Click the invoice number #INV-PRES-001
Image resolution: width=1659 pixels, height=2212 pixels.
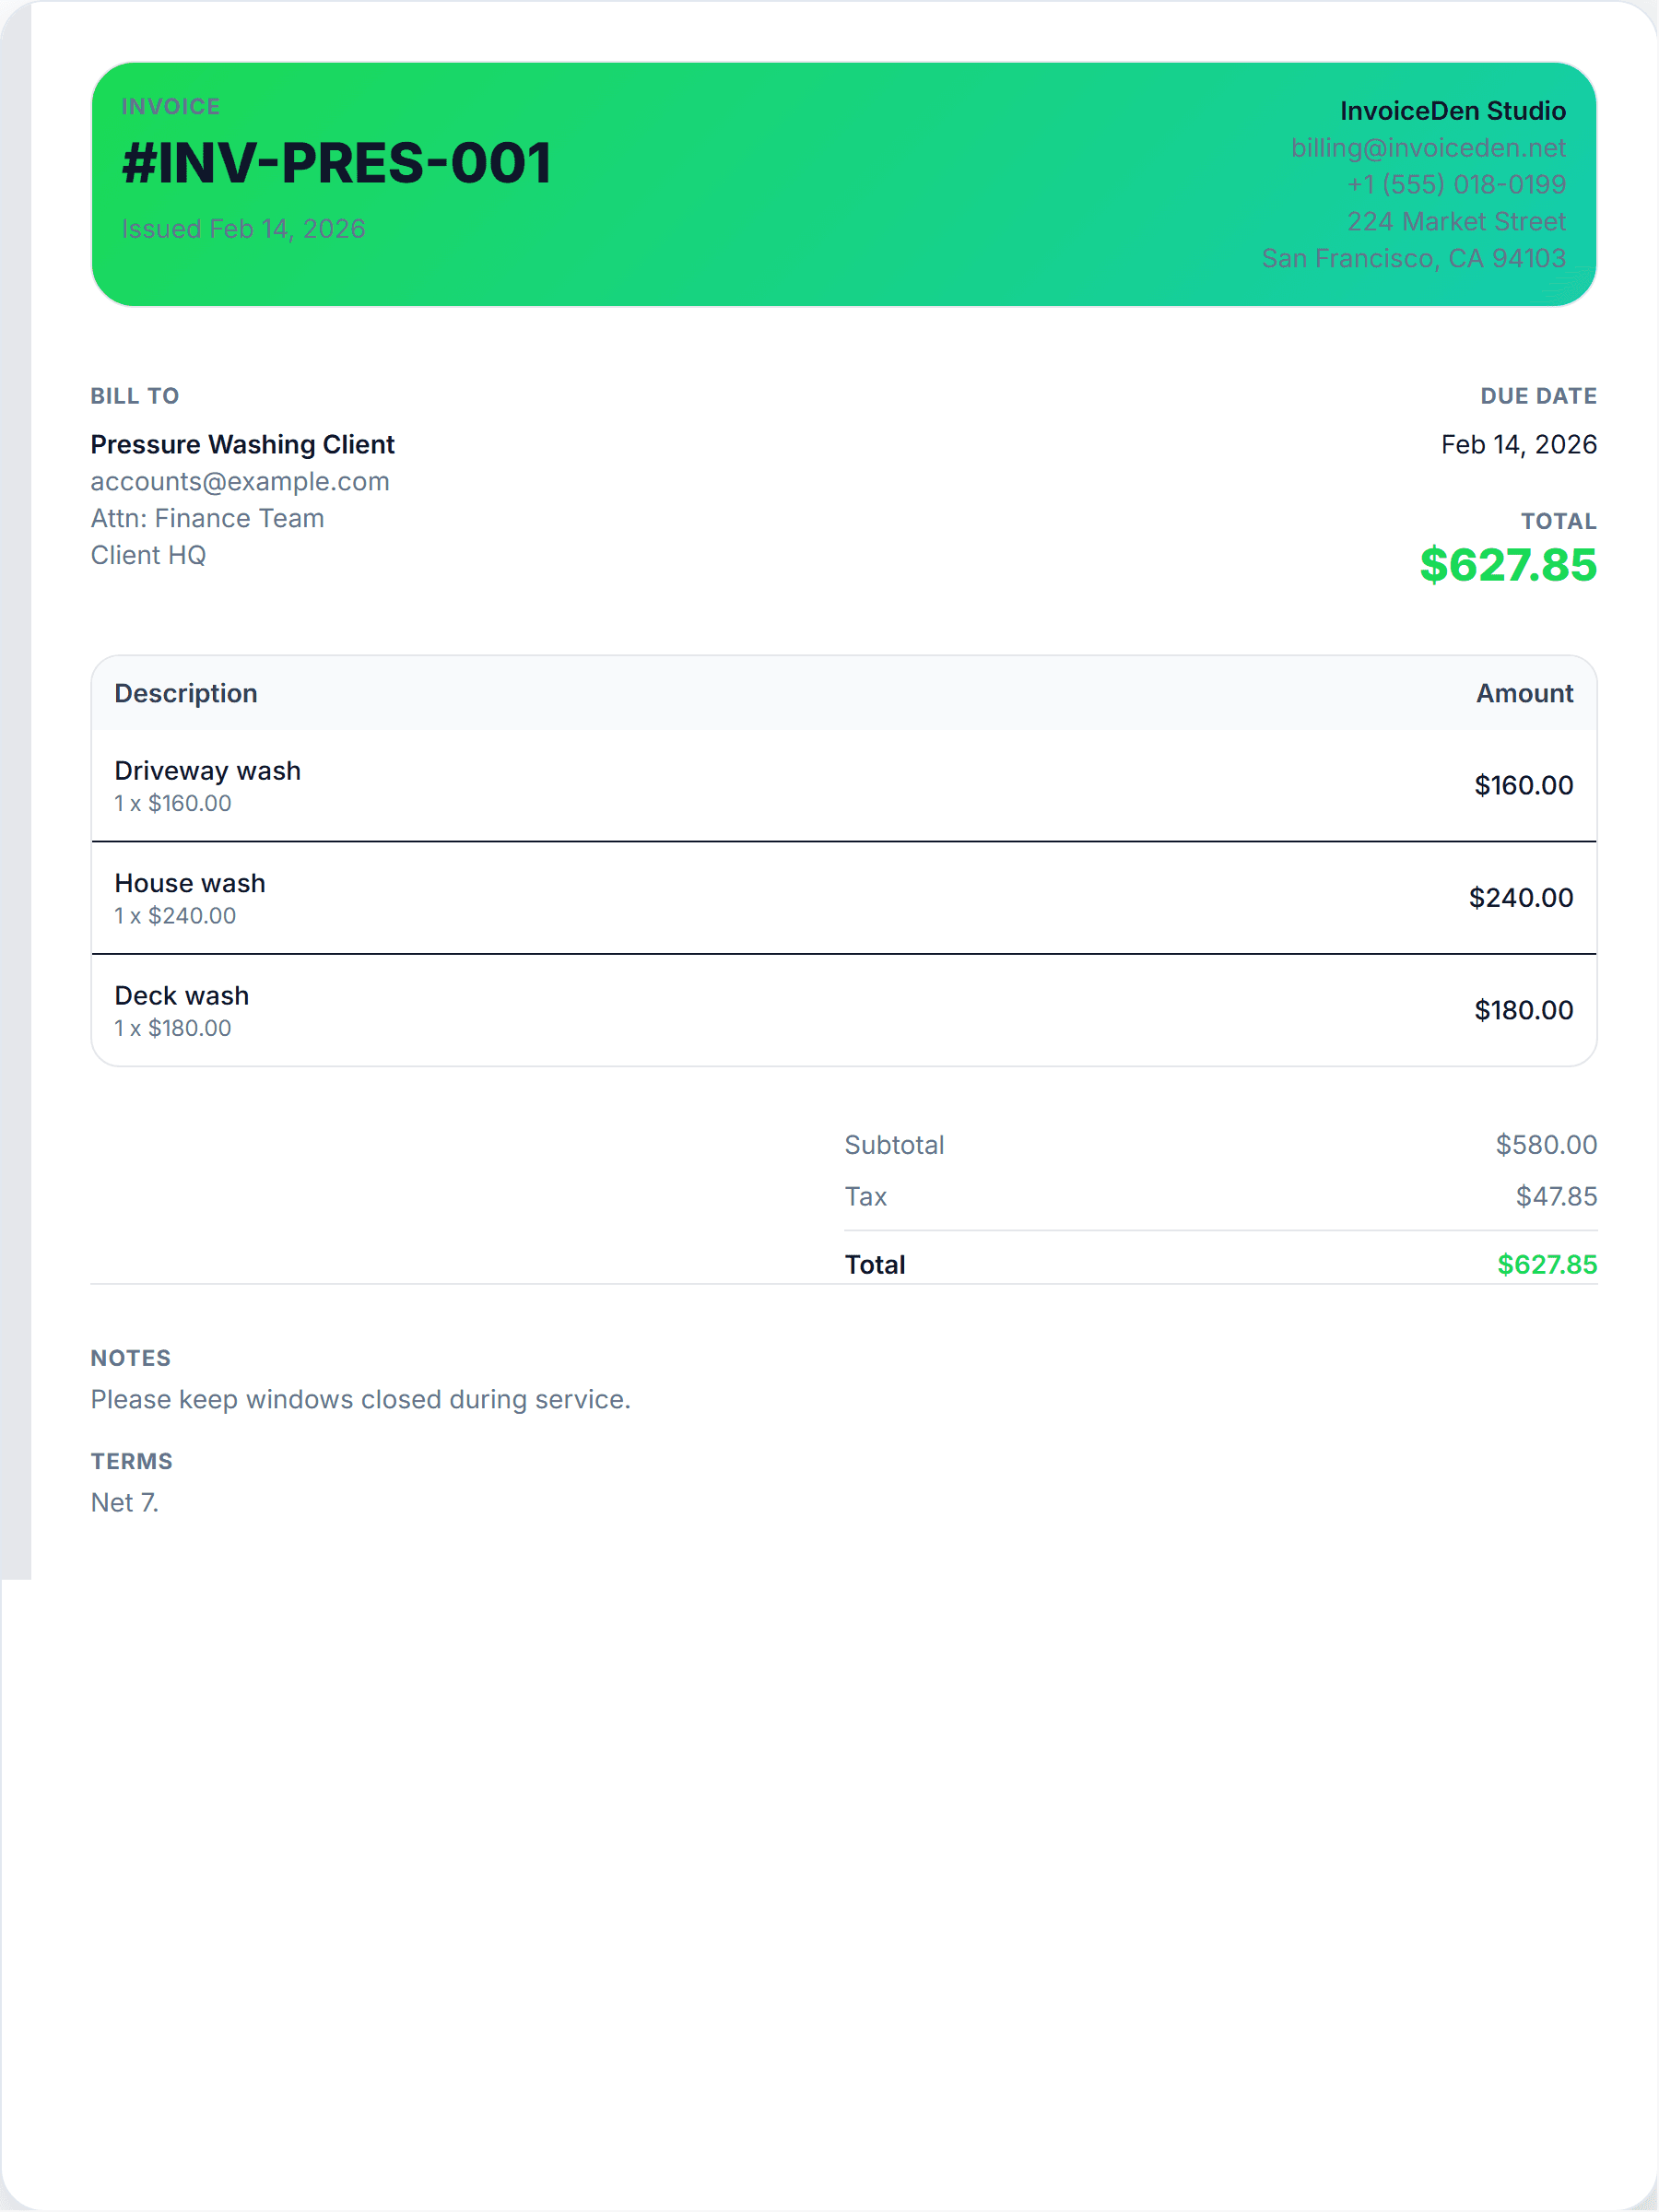[336, 163]
